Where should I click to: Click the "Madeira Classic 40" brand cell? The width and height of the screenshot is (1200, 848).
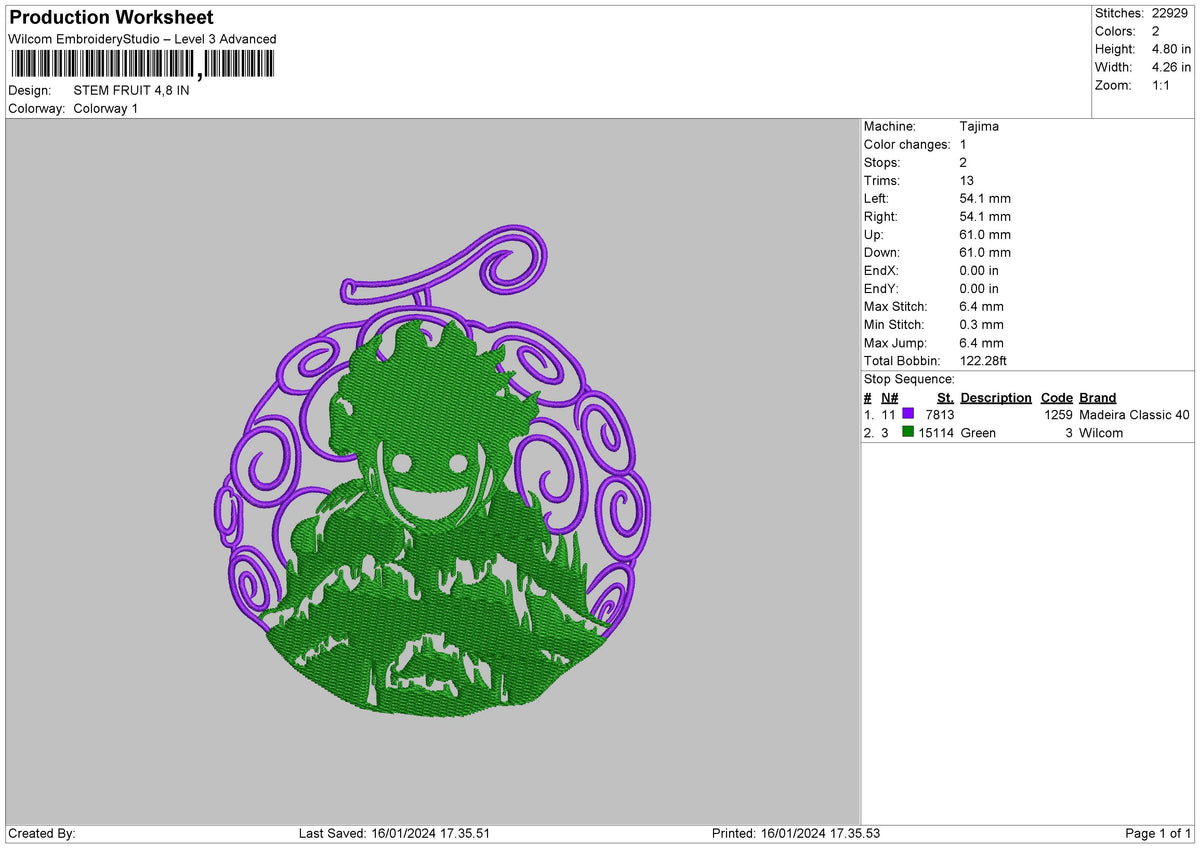point(1135,414)
